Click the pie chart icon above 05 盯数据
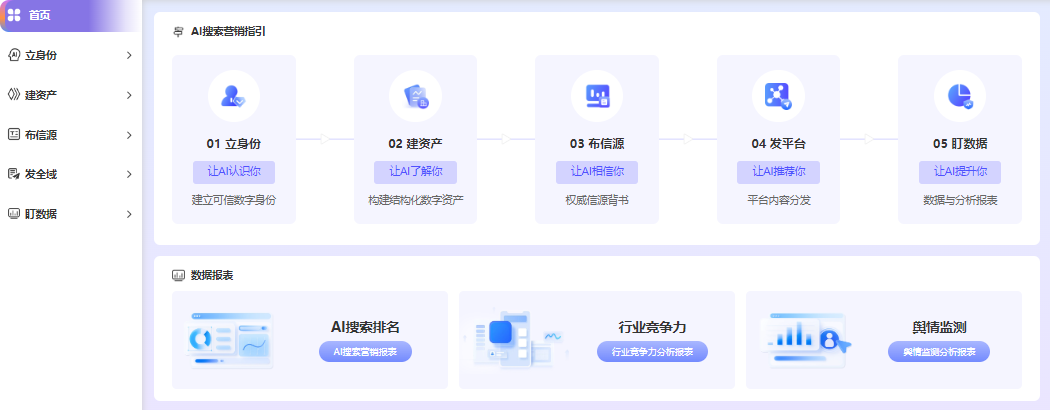The height and width of the screenshot is (410, 1050). tap(960, 96)
